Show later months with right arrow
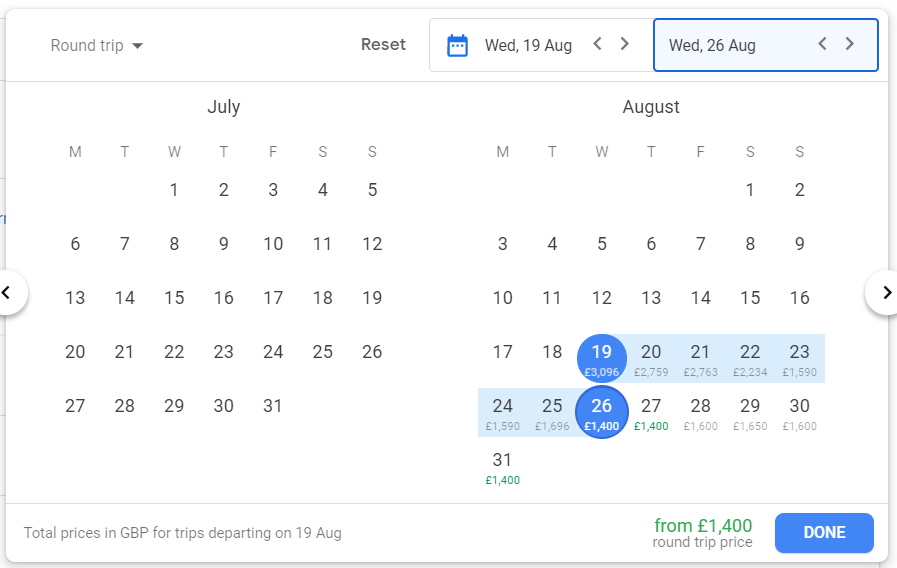 point(884,293)
